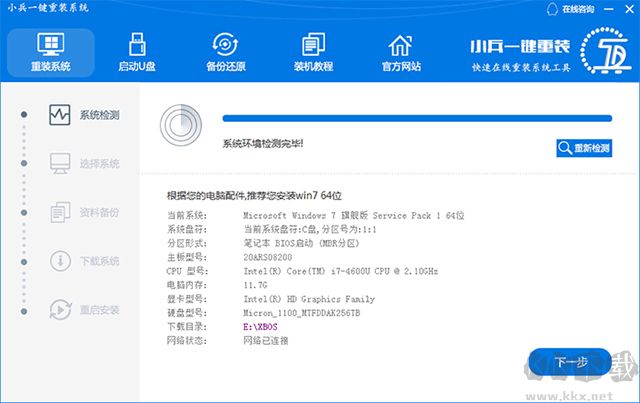This screenshot has width=640, height=403.
Task: Click the 在线咨询 headset icon
Action: pos(552,9)
